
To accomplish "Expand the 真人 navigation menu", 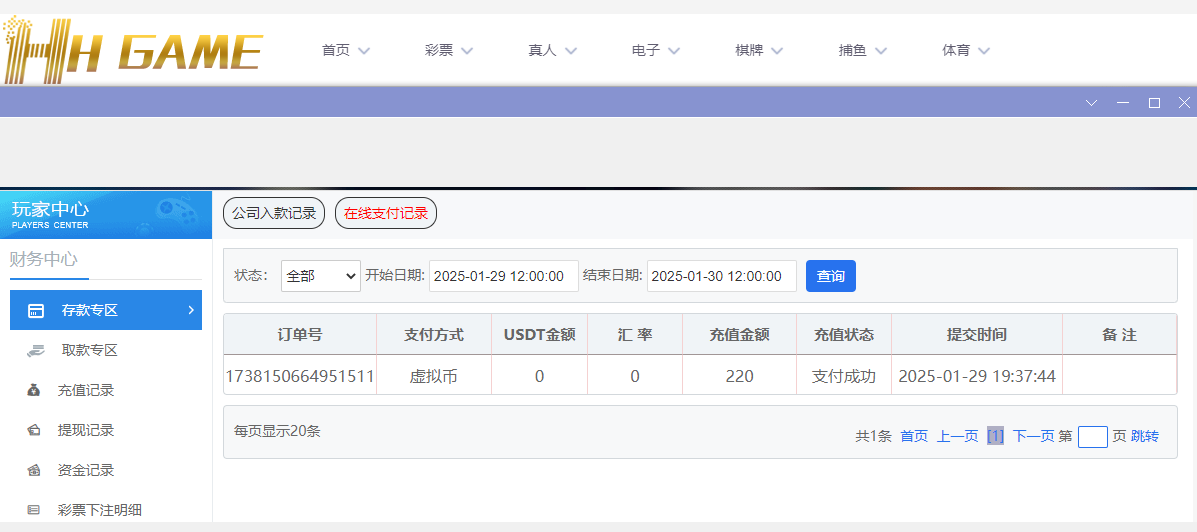I will click(x=552, y=50).
